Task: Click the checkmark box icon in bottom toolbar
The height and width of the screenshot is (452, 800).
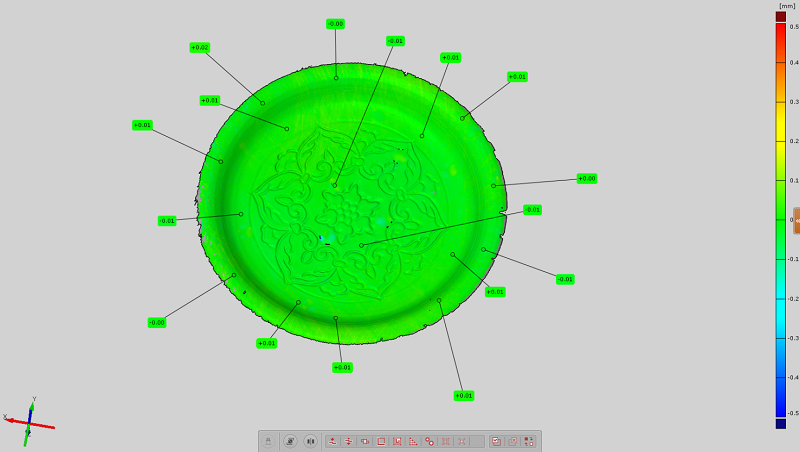Action: point(496,441)
